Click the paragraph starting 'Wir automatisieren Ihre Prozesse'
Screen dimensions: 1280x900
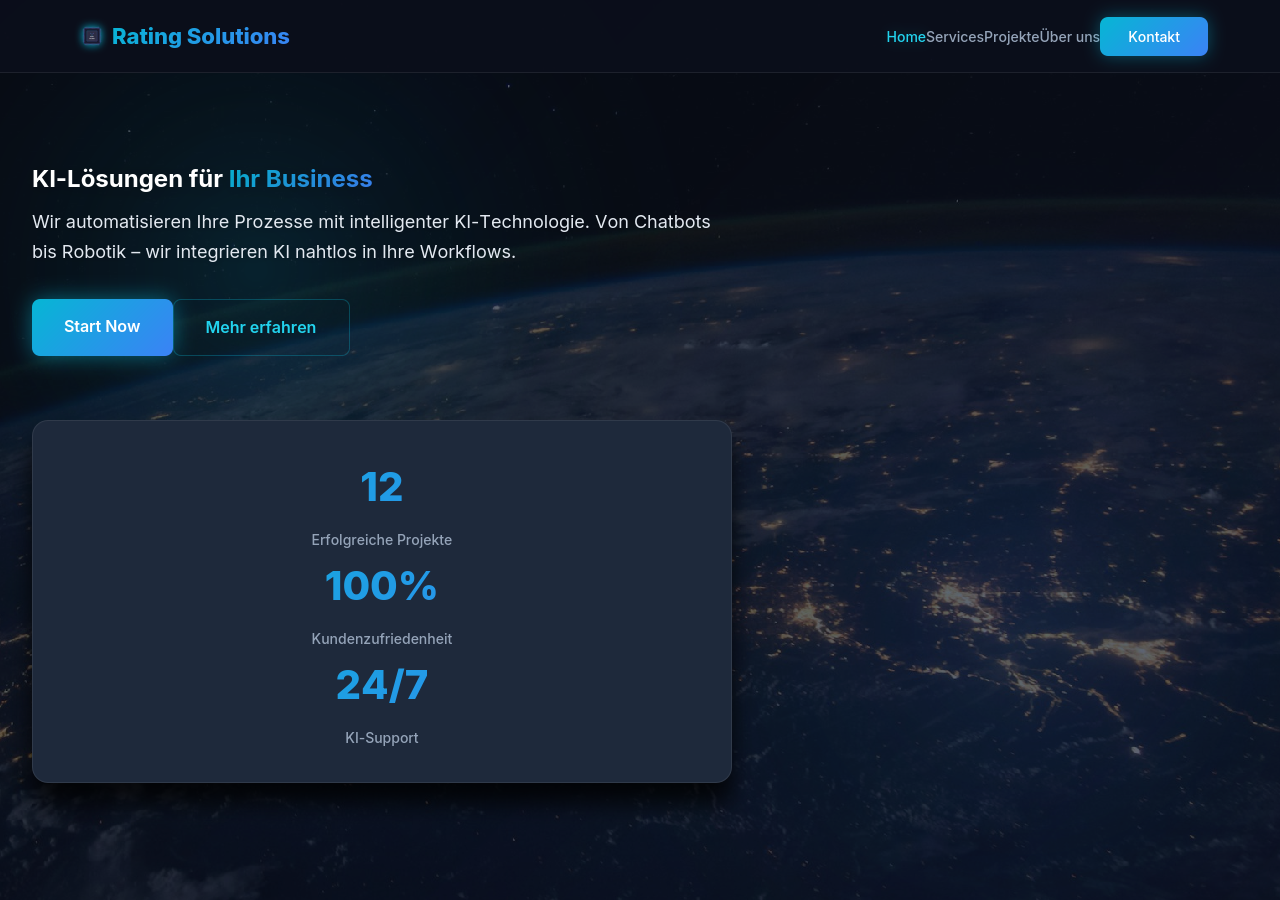coord(372,237)
